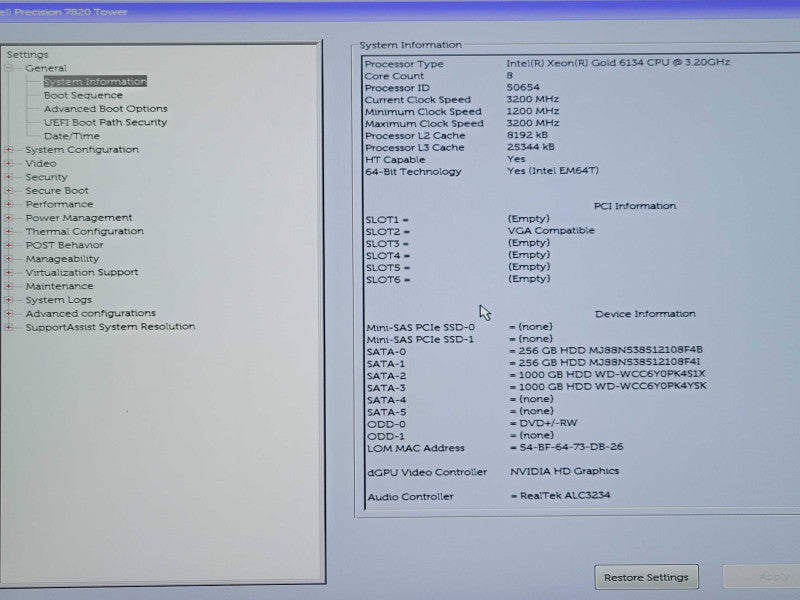Expand the System Logs group

coord(9,299)
